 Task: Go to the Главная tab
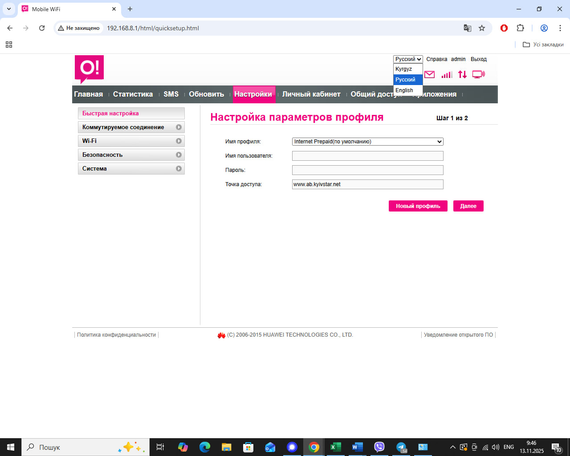88,94
